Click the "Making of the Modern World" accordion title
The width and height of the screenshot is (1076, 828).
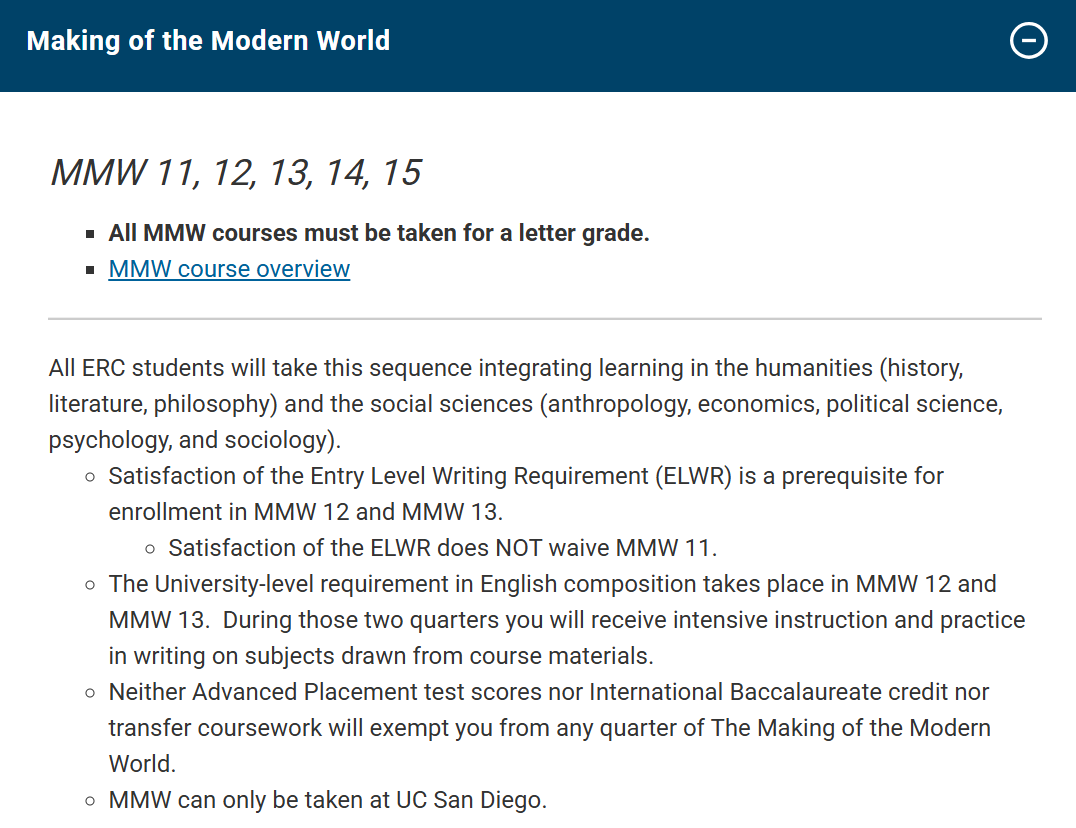tap(208, 41)
